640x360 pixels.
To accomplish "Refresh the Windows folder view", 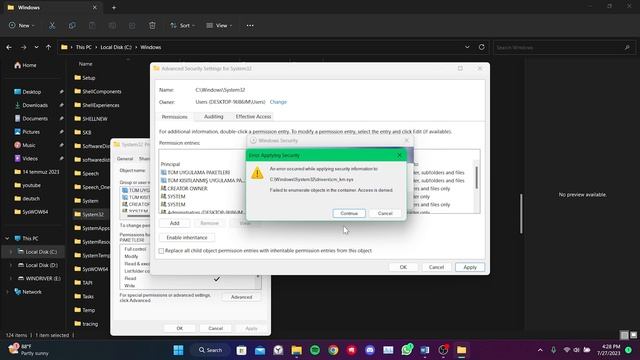I will pos(482,47).
